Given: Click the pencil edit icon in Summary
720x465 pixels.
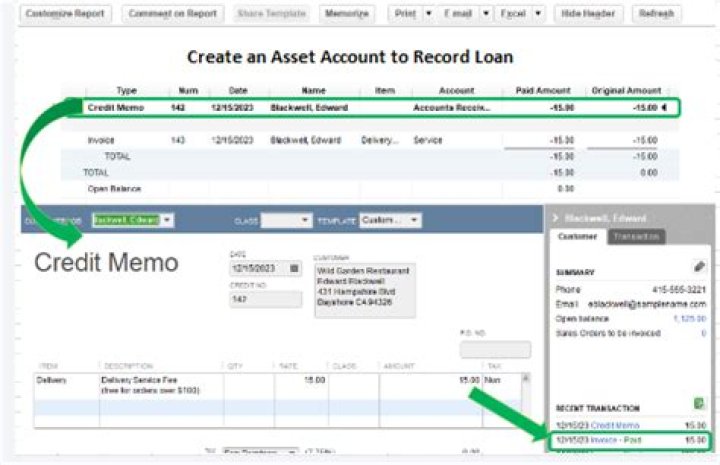Looking at the screenshot, I should tap(699, 267).
